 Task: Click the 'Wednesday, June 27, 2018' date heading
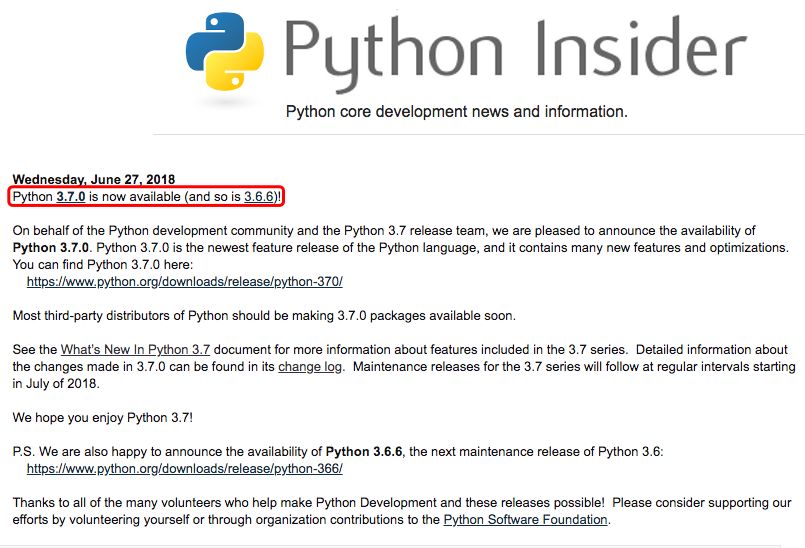coord(94,180)
